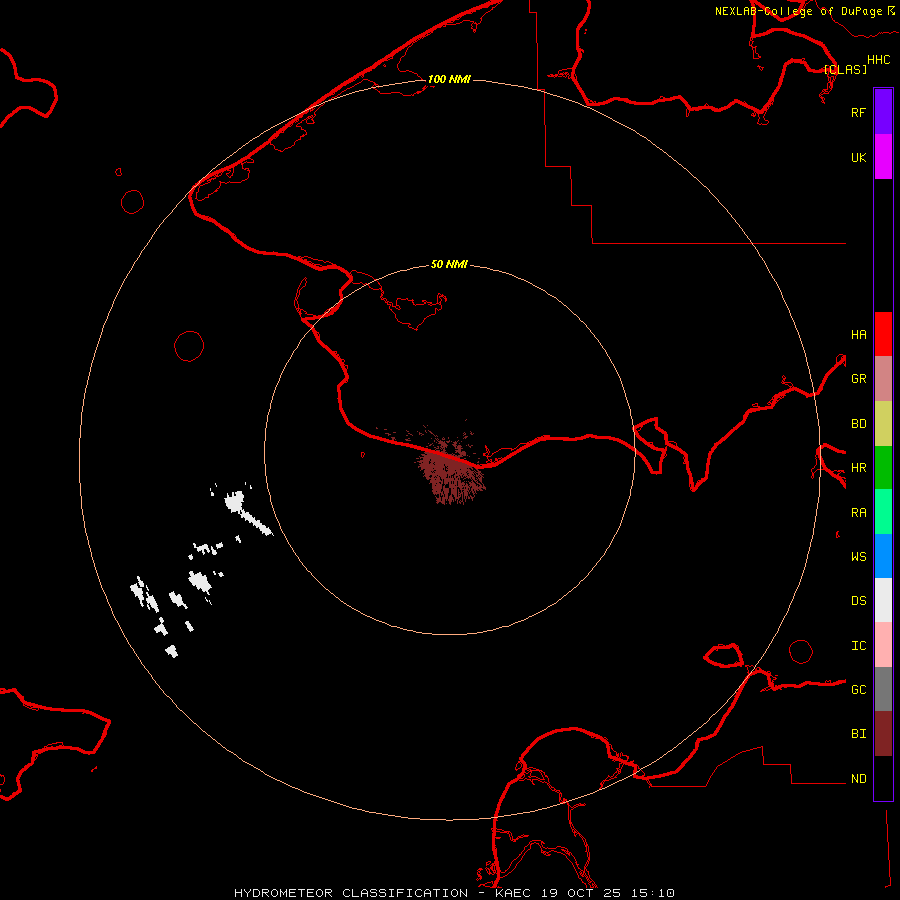Click the IC legend label
The width and height of the screenshot is (900, 900).
(x=858, y=646)
